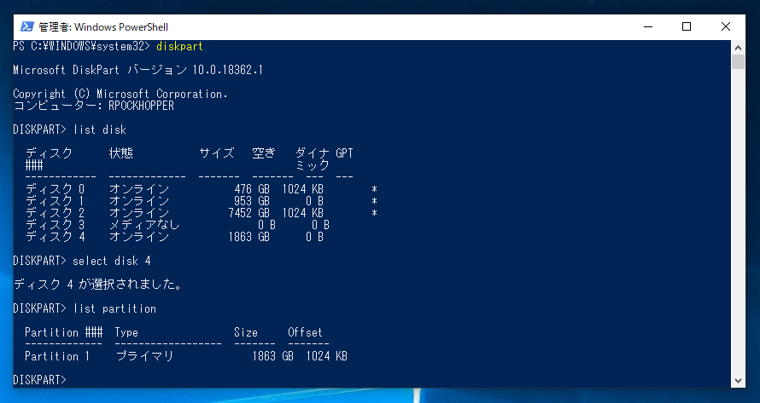Click the vertical scrollbar thumb

(738, 62)
